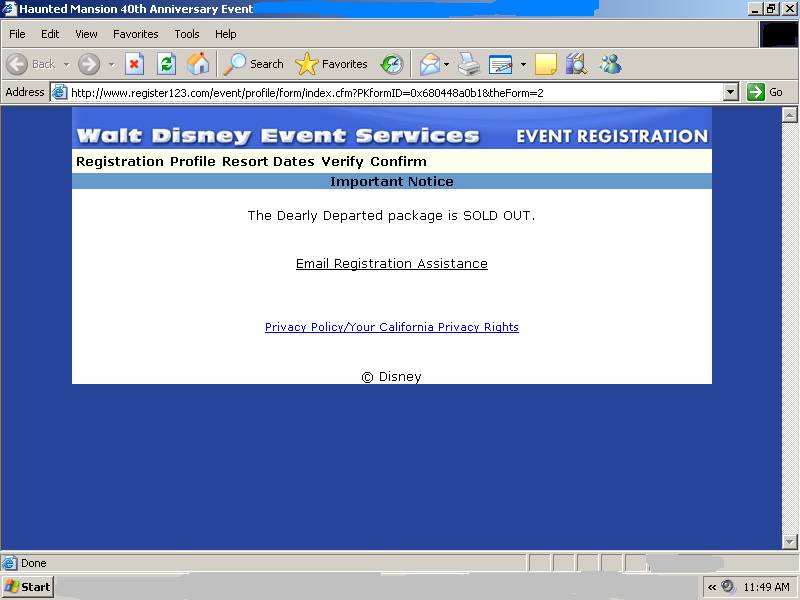Open the Research book icon
This screenshot has width=800, height=600.
click(x=576, y=64)
